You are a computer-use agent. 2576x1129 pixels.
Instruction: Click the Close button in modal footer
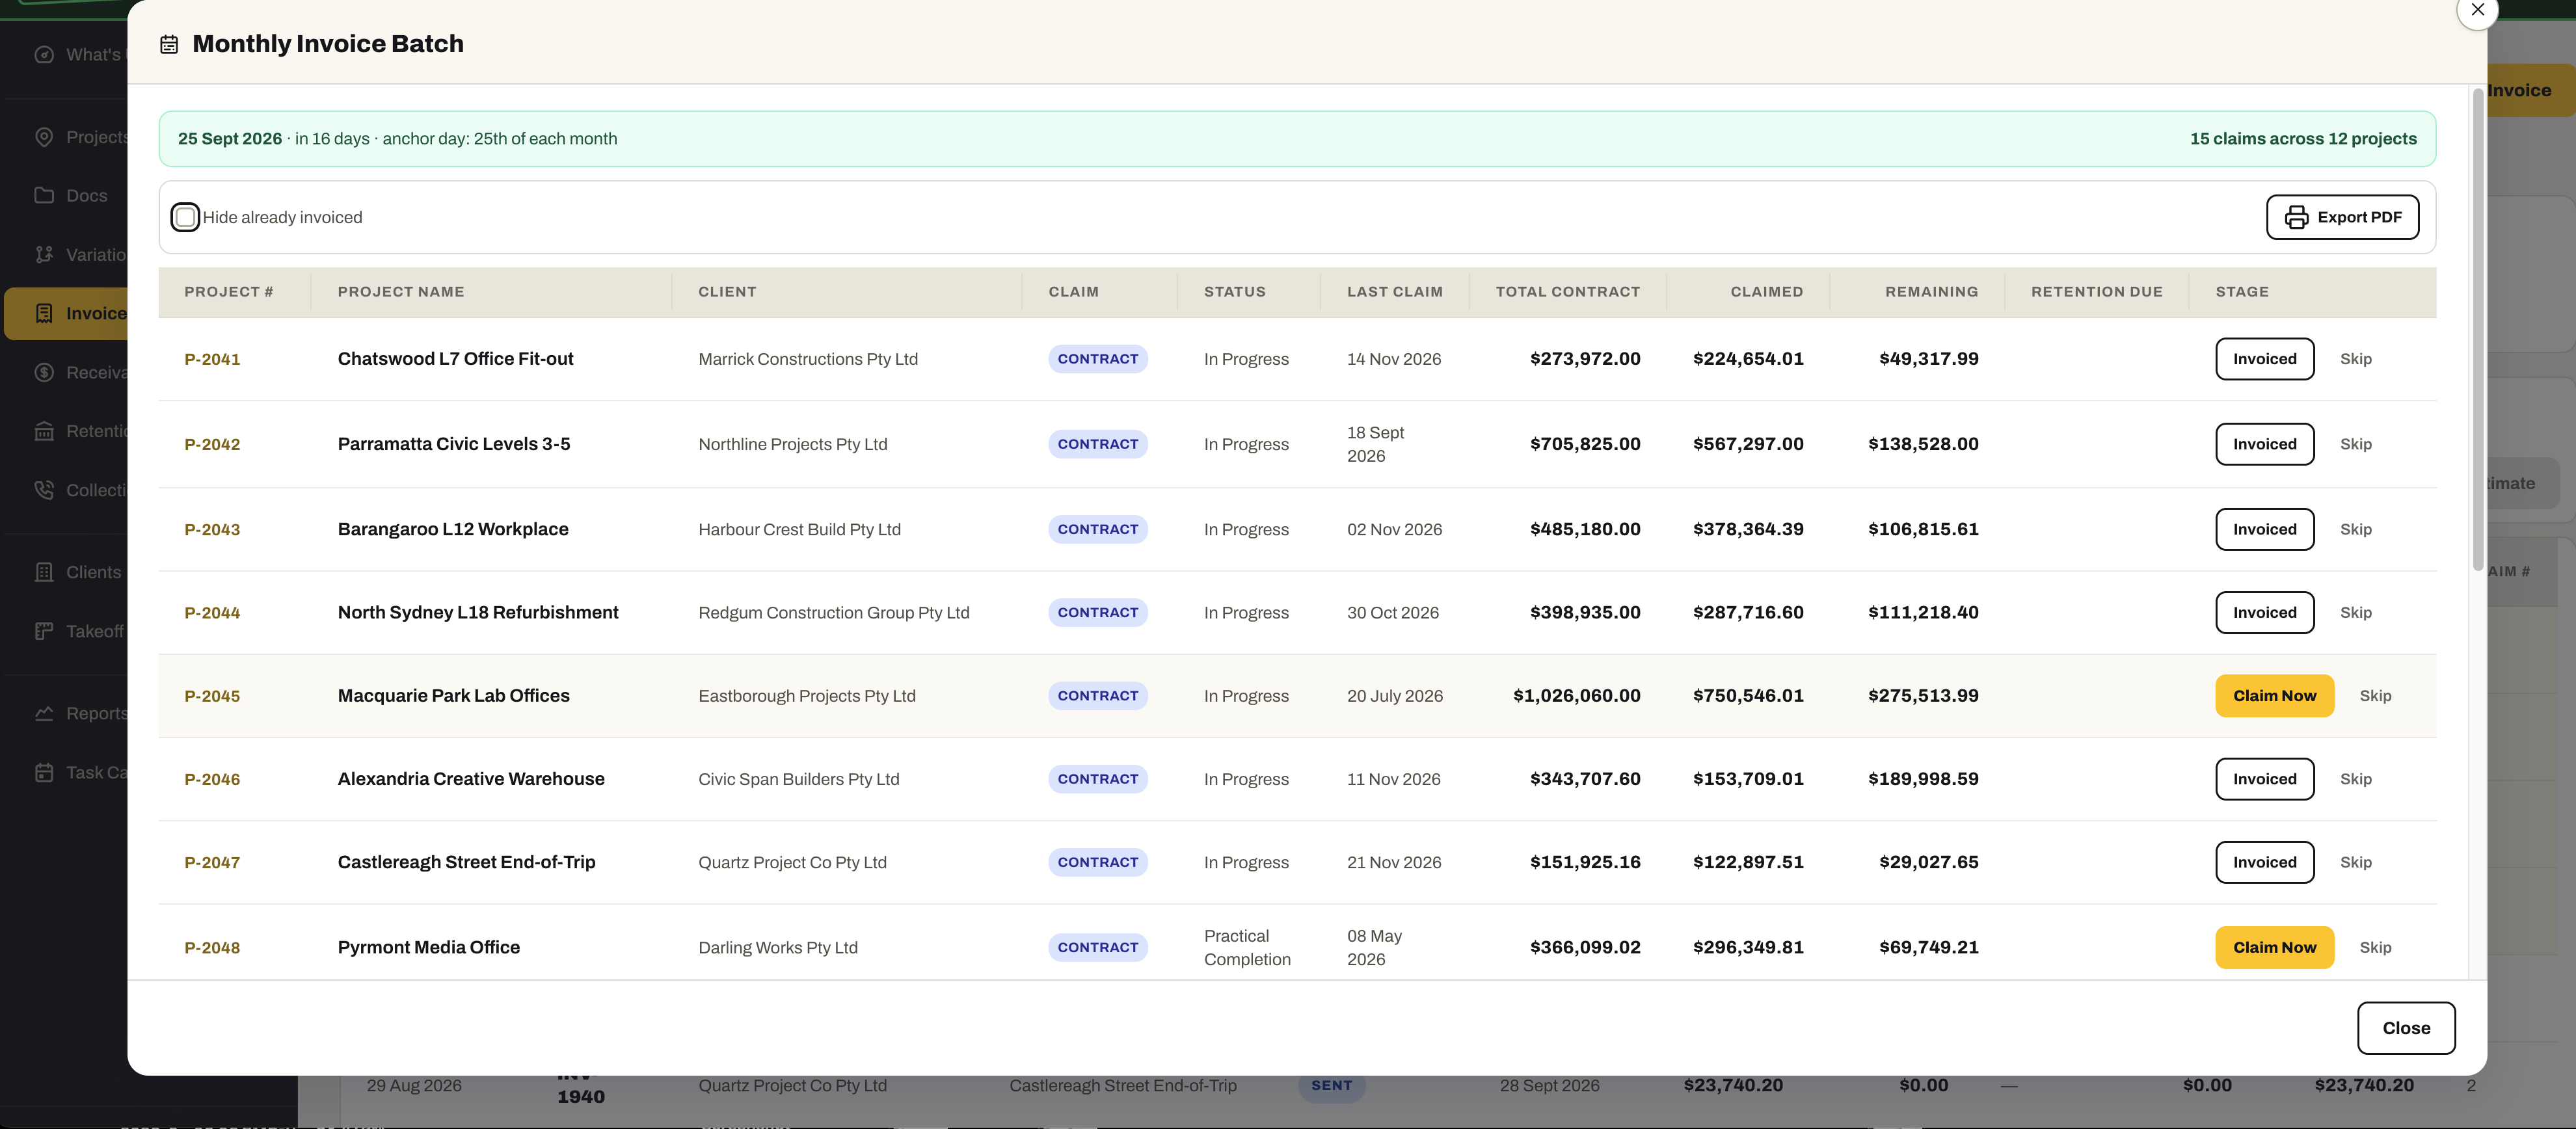pos(2405,1028)
